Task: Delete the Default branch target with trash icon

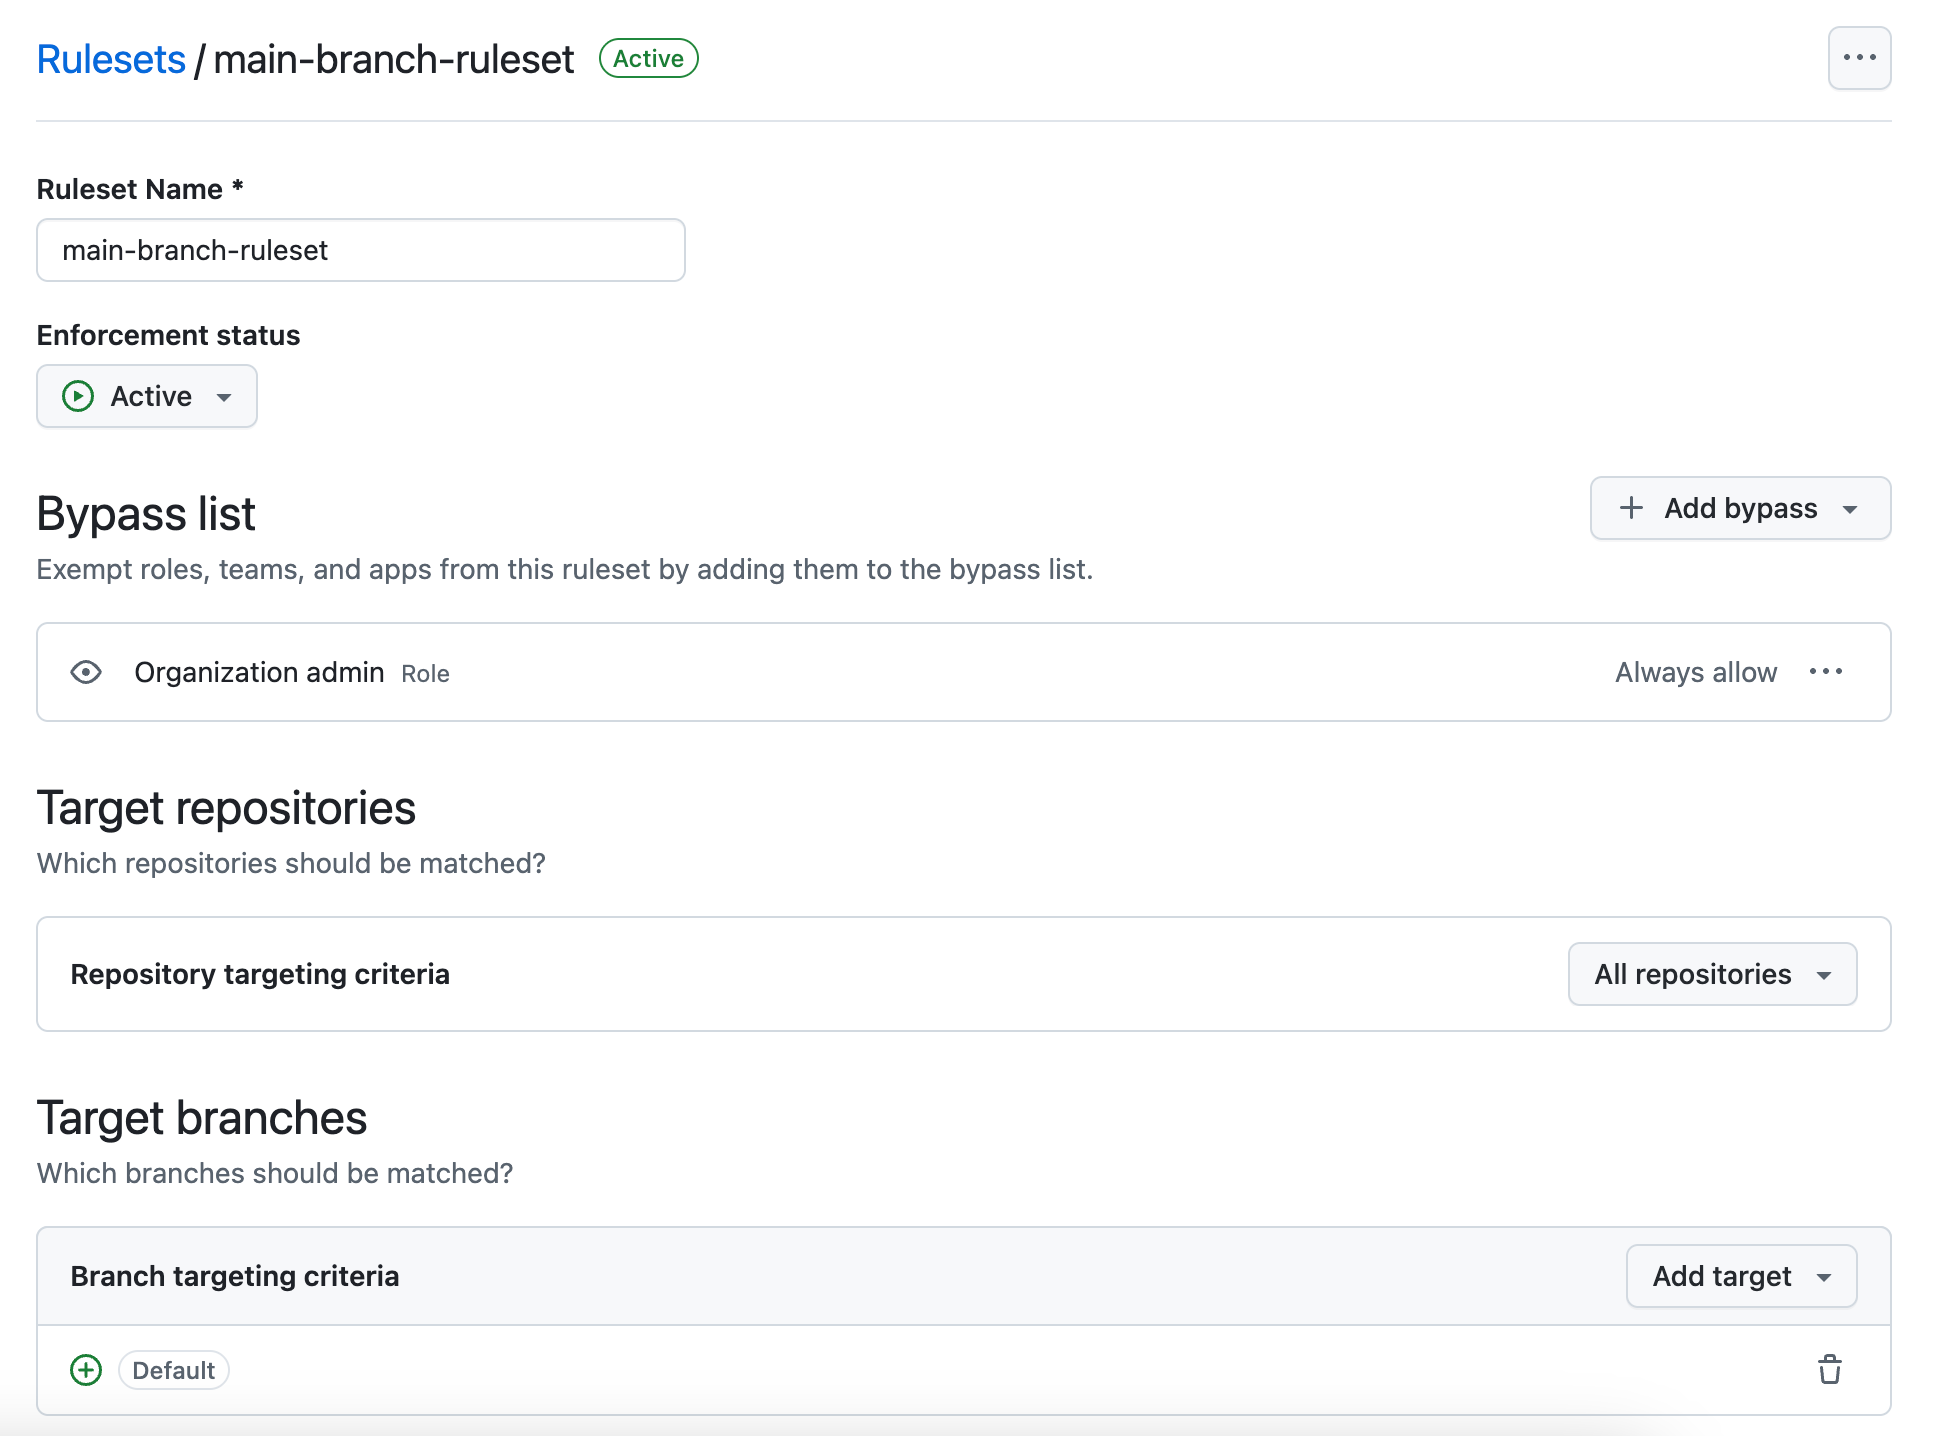Action: (1830, 1370)
